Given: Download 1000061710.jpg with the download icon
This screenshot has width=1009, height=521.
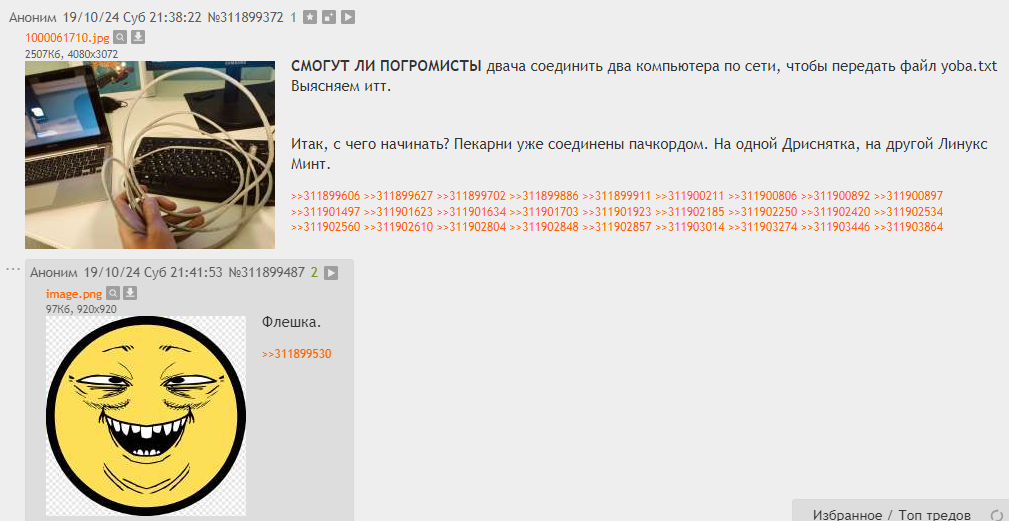Looking at the screenshot, I should point(138,37).
